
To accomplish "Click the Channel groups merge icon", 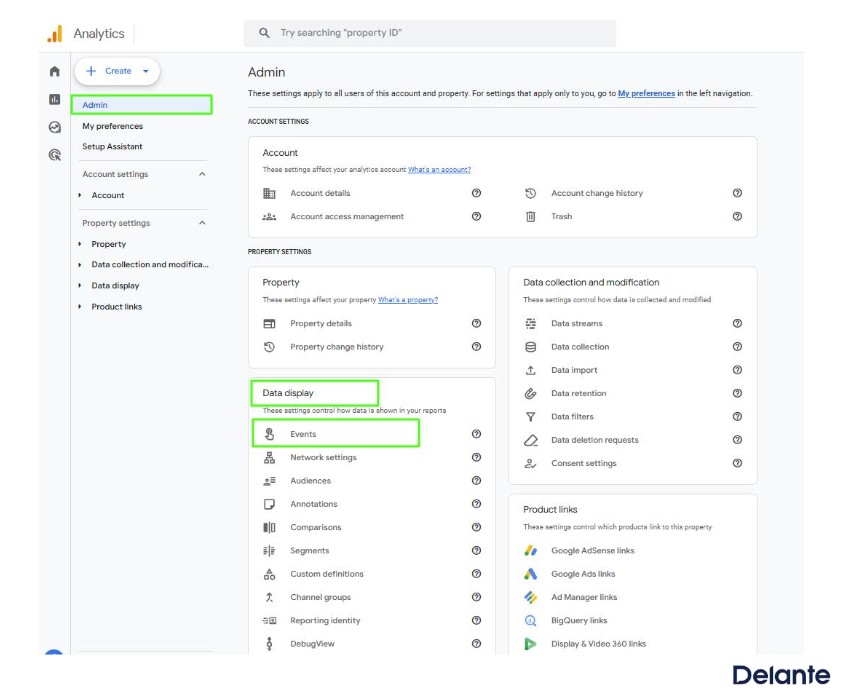I will click(x=269, y=597).
